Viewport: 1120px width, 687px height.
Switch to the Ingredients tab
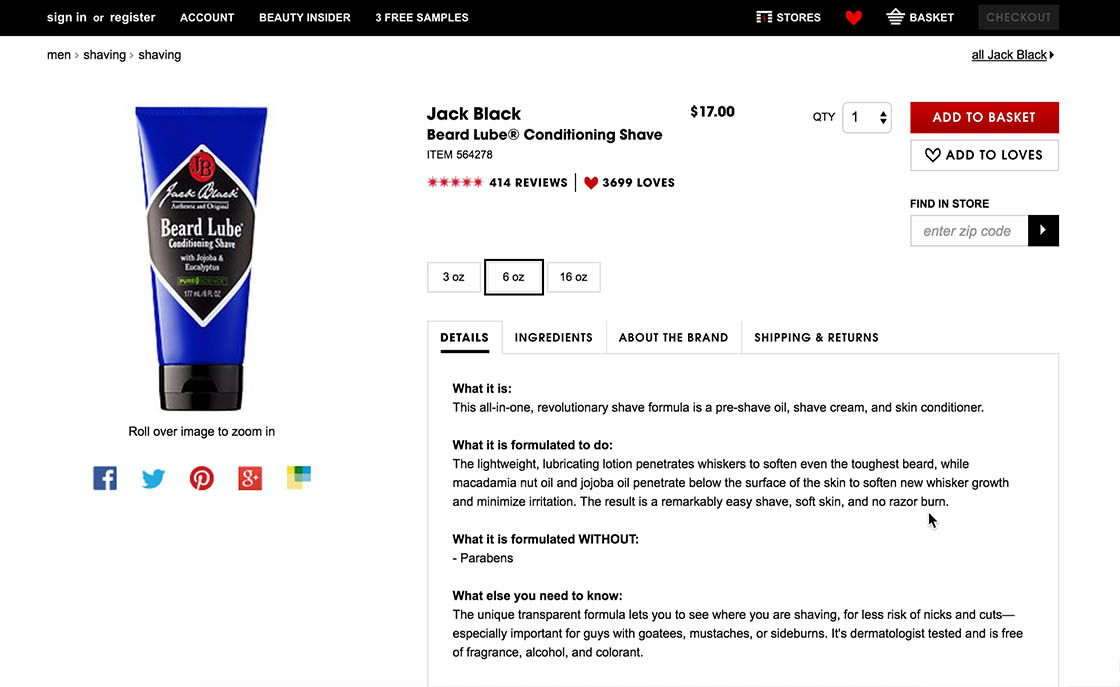pyautogui.click(x=554, y=337)
